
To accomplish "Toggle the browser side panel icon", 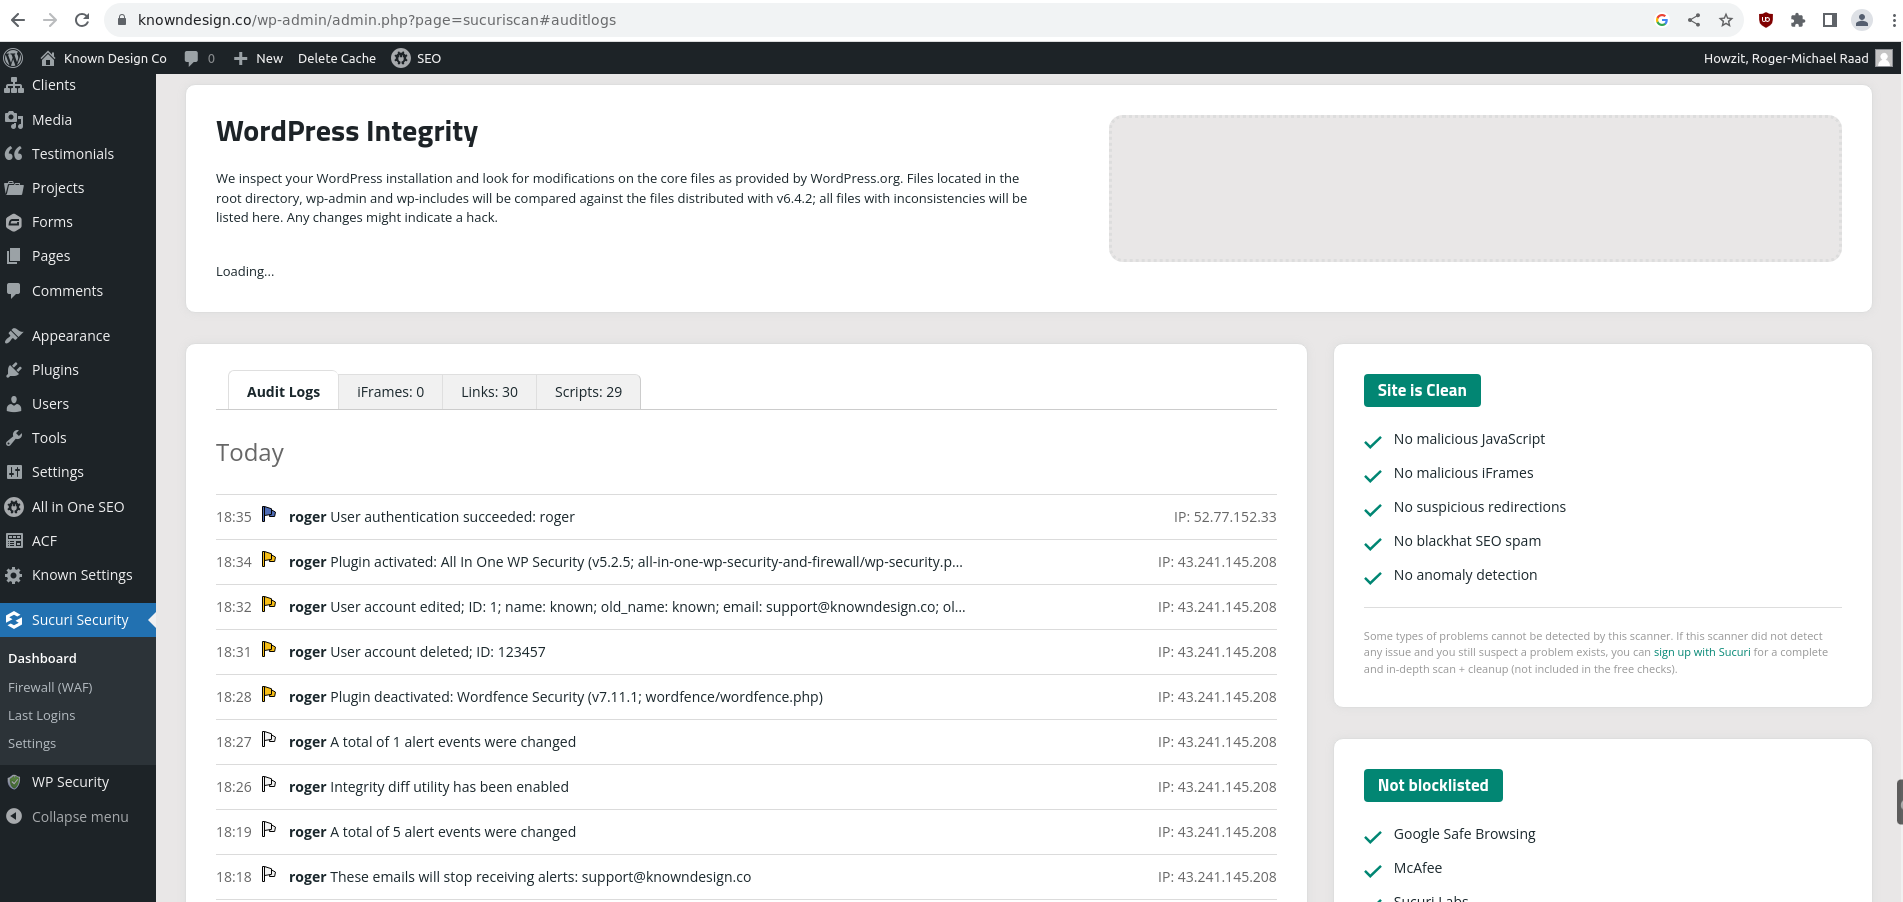I will pyautogui.click(x=1830, y=20).
